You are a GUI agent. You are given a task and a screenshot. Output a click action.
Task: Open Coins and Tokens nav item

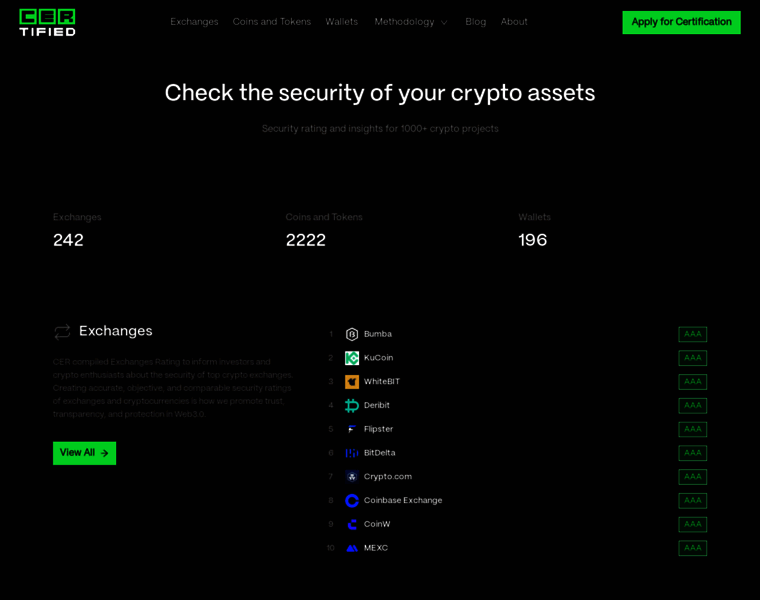click(272, 22)
